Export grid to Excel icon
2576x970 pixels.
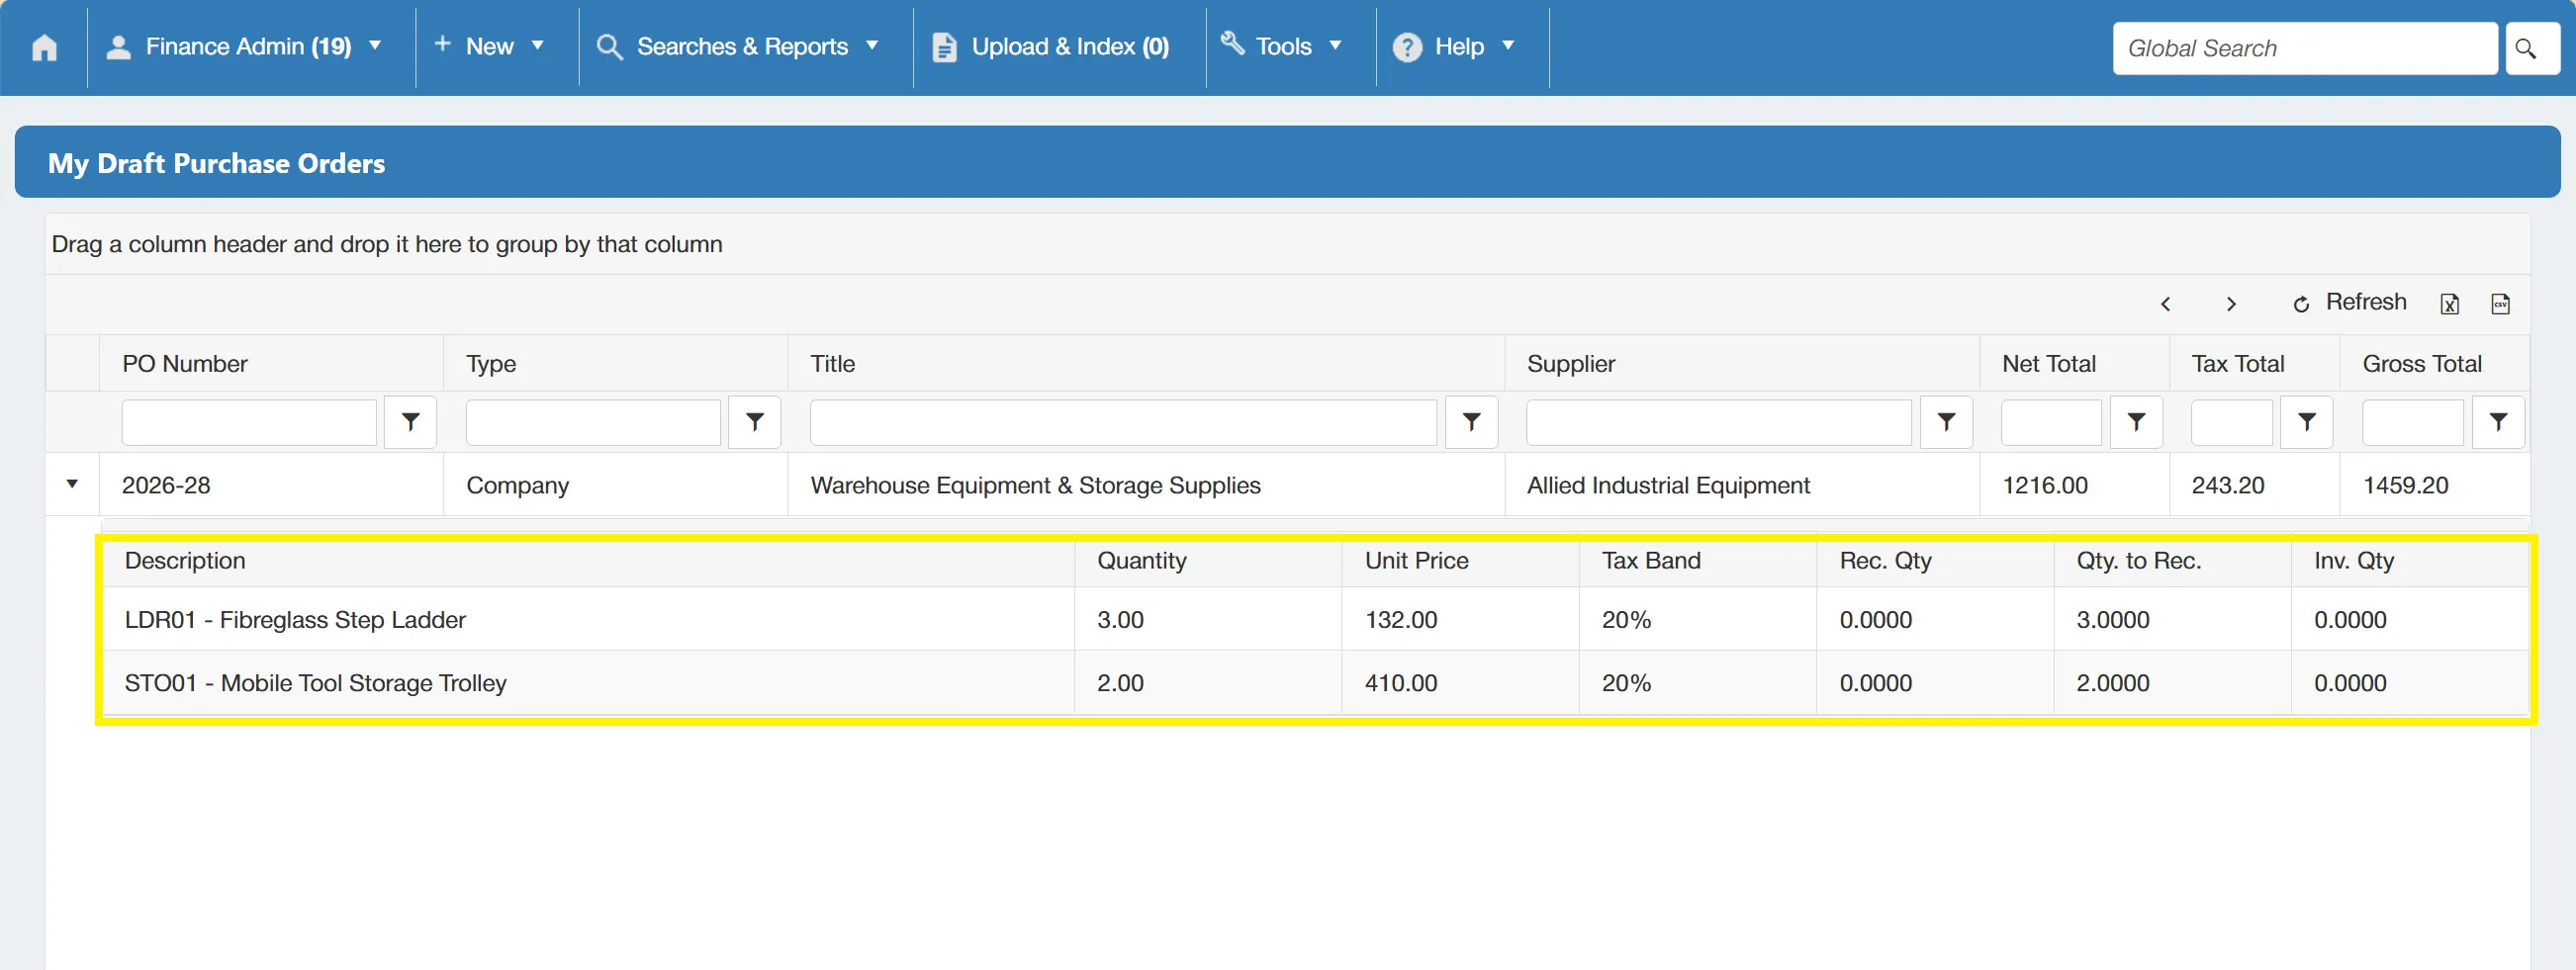pyautogui.click(x=2449, y=304)
